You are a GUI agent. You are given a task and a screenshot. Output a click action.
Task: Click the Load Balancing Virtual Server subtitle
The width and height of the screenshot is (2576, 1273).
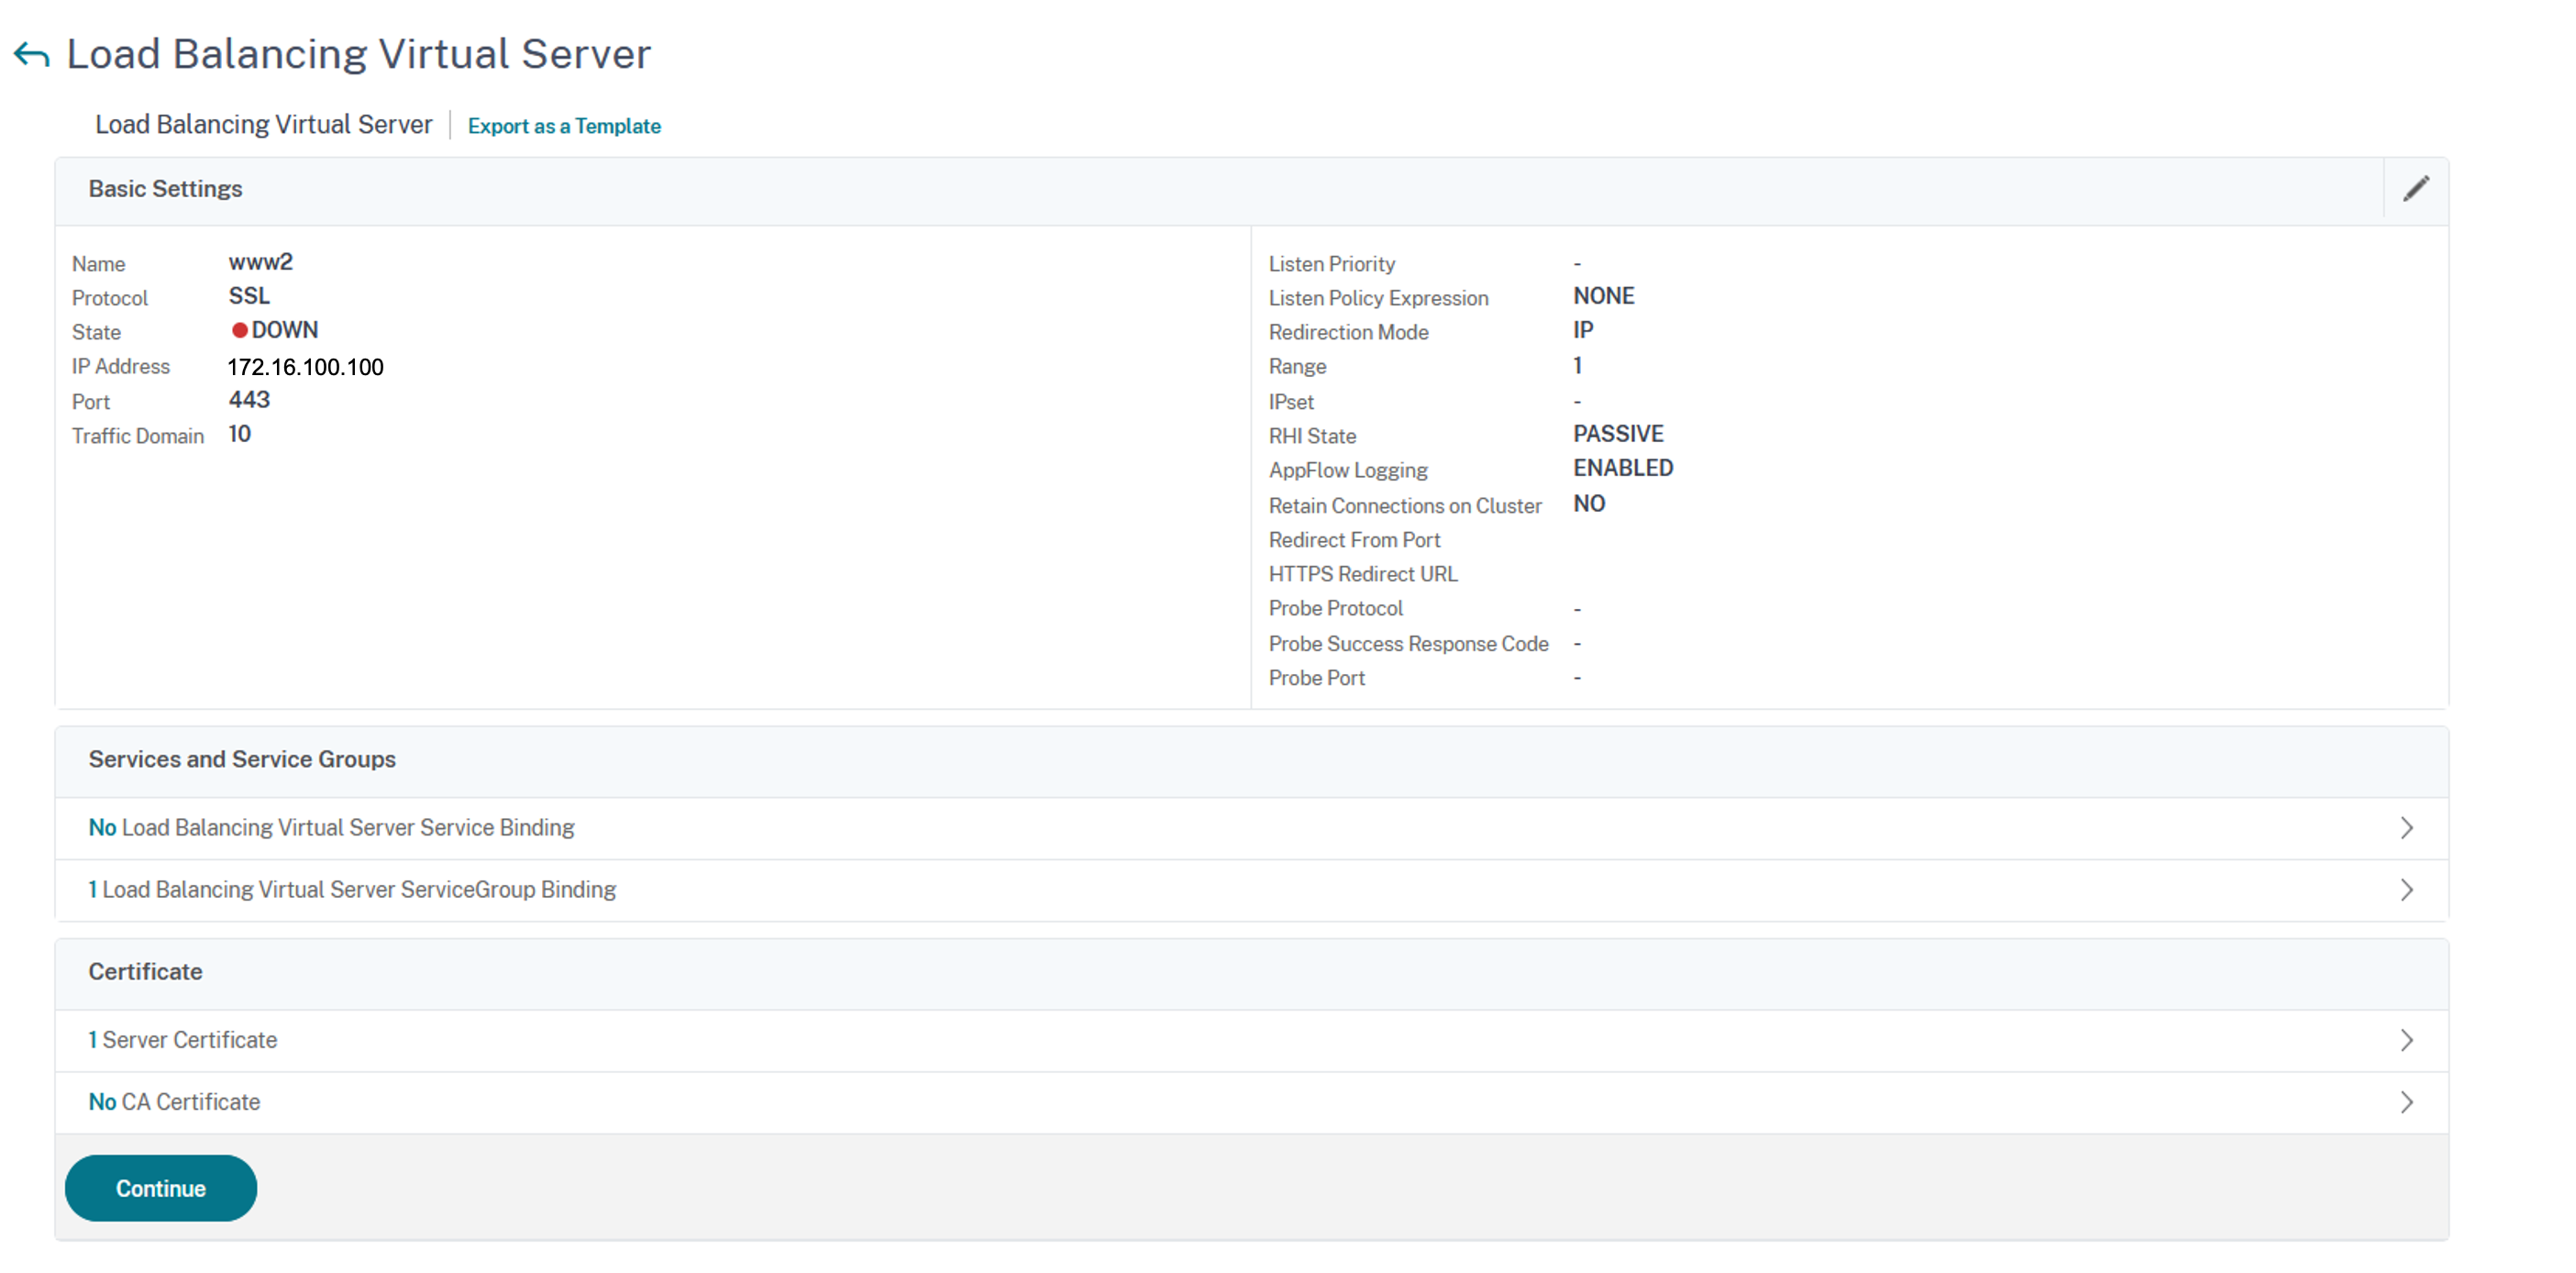tap(263, 125)
